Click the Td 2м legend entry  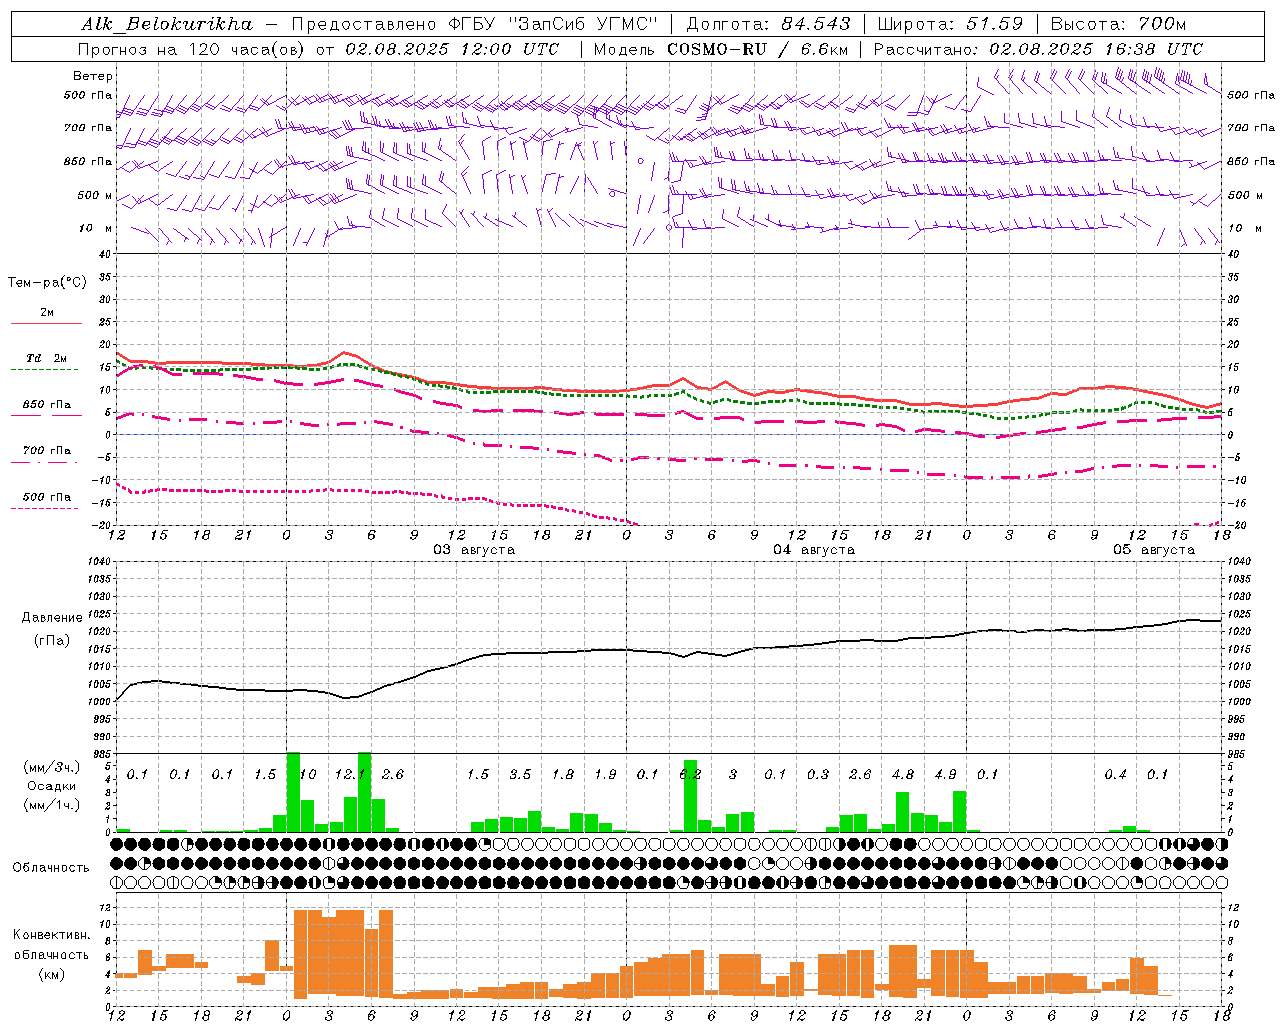tap(46, 358)
